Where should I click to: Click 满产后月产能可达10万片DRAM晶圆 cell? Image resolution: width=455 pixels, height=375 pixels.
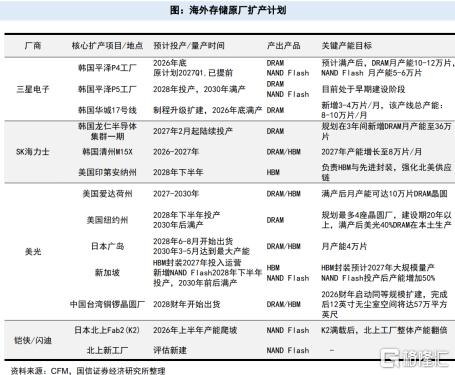(x=384, y=194)
